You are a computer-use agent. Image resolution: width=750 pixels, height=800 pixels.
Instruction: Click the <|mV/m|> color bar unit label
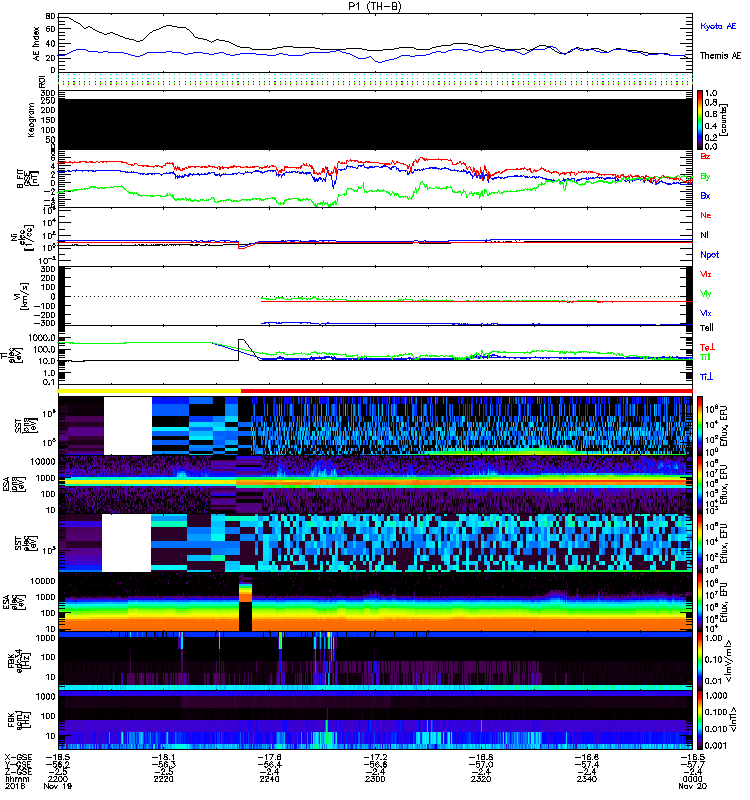coord(730,661)
